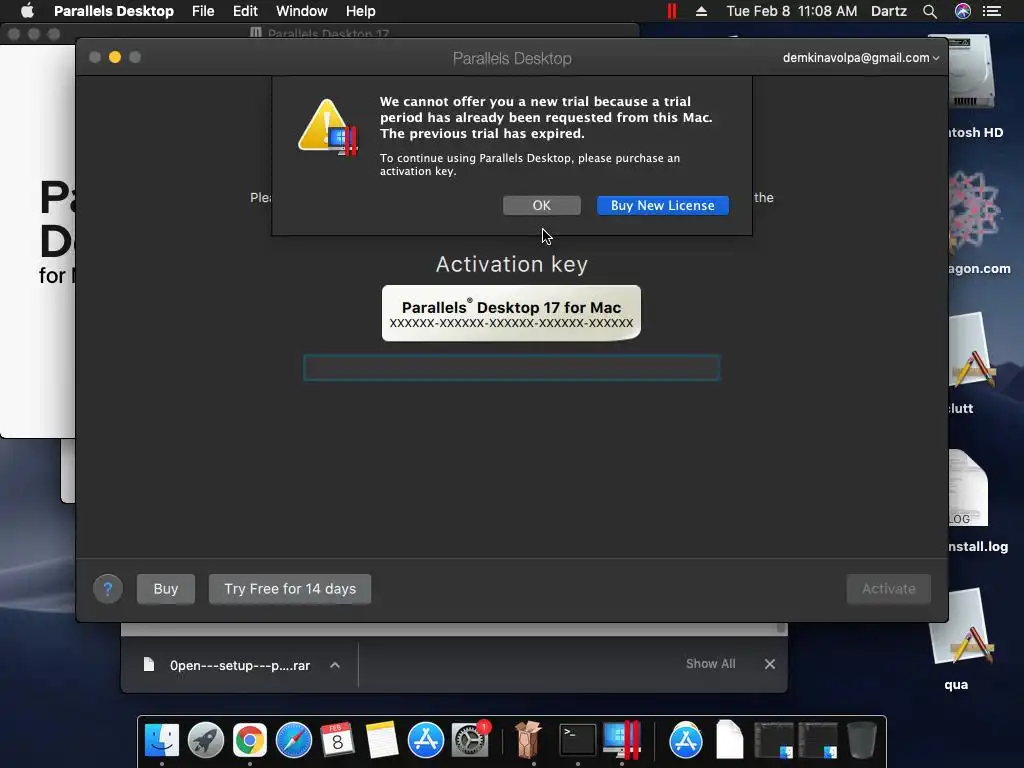Open the brown box archive app in Dock
The image size is (1024, 768).
(528, 740)
